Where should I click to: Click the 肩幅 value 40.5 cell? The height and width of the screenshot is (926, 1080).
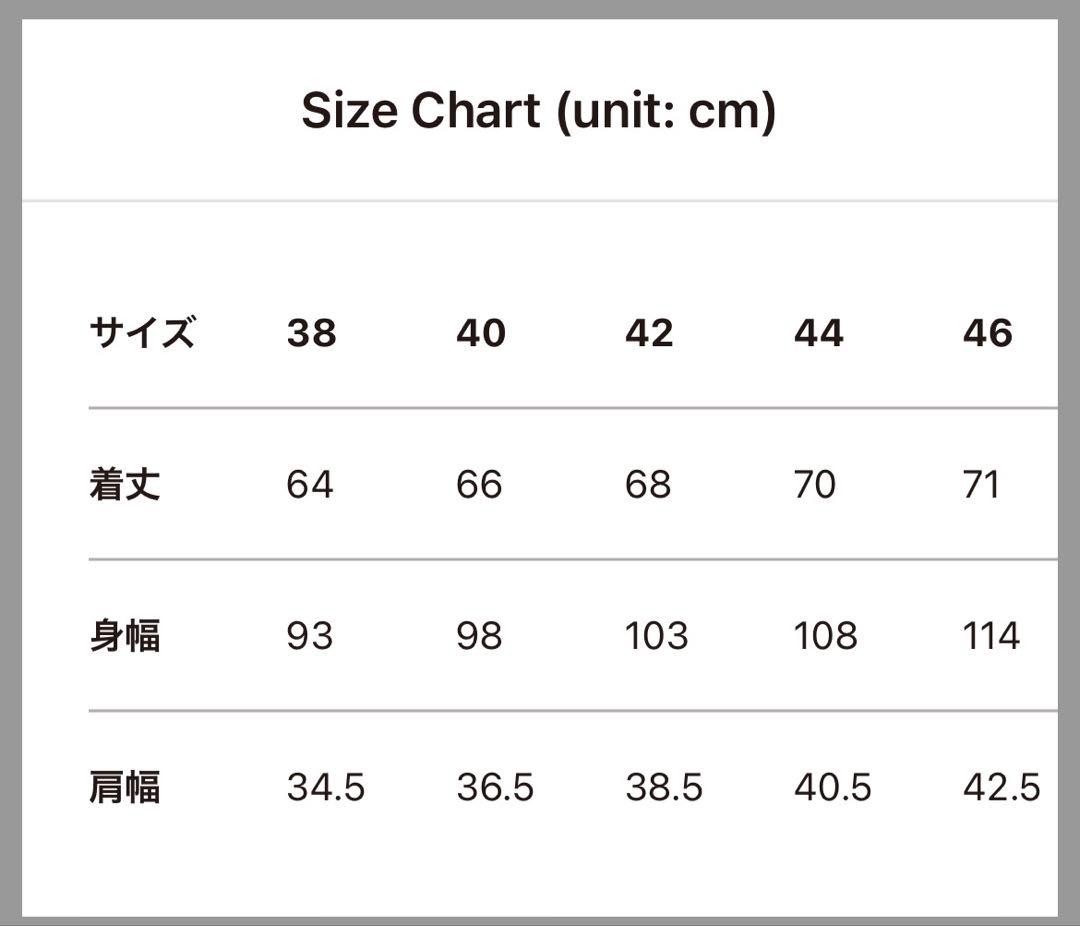click(x=833, y=788)
